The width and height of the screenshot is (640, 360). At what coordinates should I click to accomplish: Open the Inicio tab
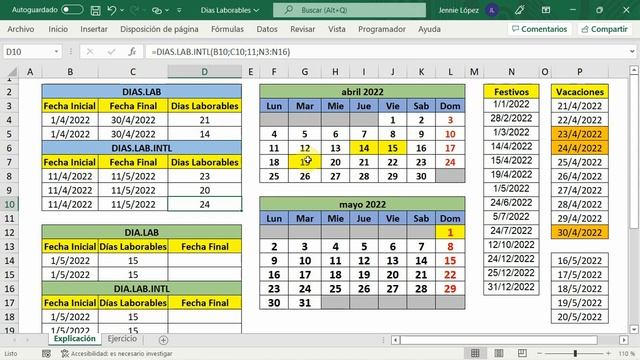pyautogui.click(x=58, y=29)
